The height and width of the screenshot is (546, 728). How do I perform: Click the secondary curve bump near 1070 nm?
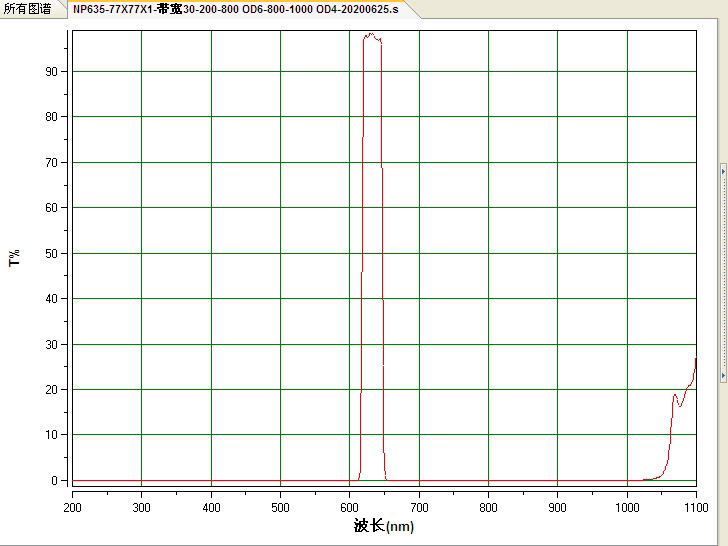[x=675, y=395]
